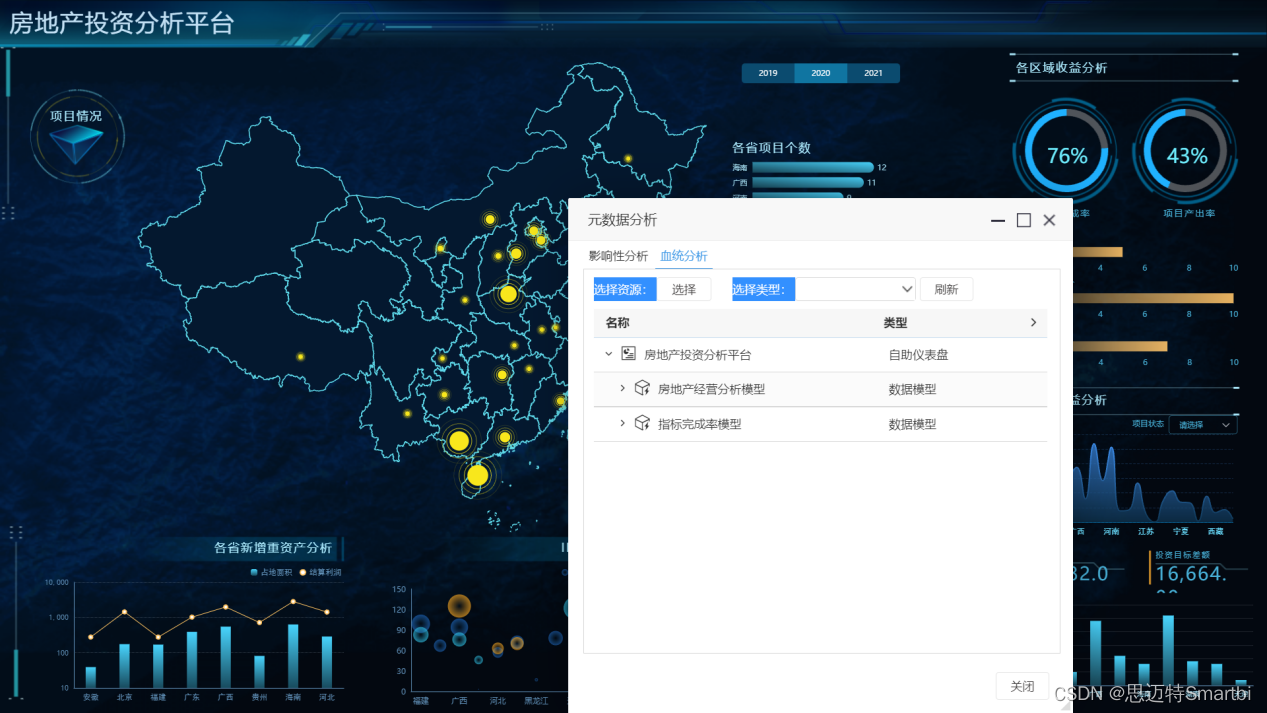Viewport: 1267px width, 713px height.
Task: Click the arrow icon in the 类型 column header
Action: click(1033, 323)
